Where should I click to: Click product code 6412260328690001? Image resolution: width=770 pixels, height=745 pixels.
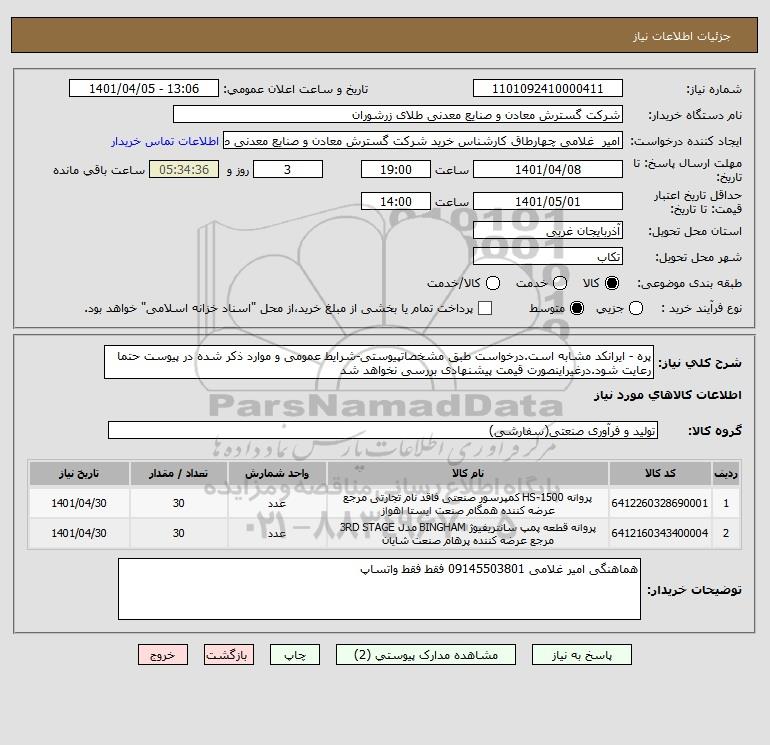(x=660, y=503)
